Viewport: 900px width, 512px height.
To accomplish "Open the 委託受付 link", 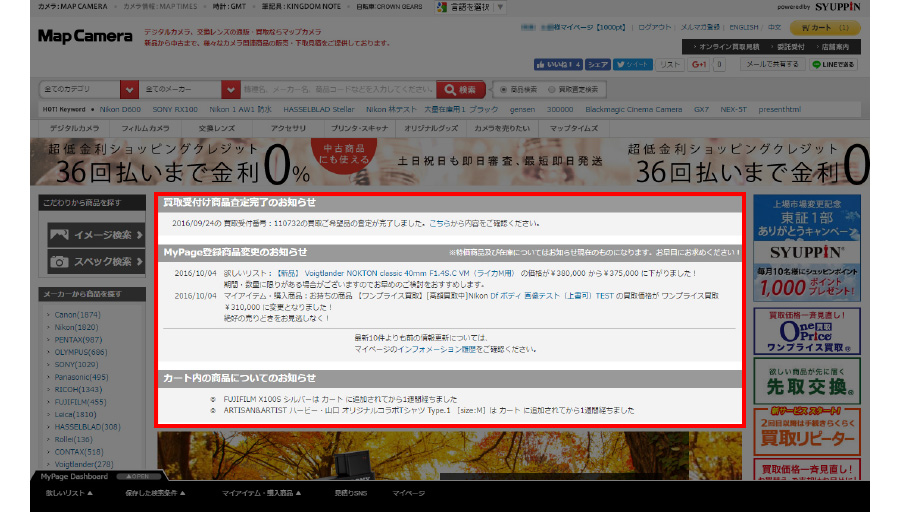I will pyautogui.click(x=790, y=47).
